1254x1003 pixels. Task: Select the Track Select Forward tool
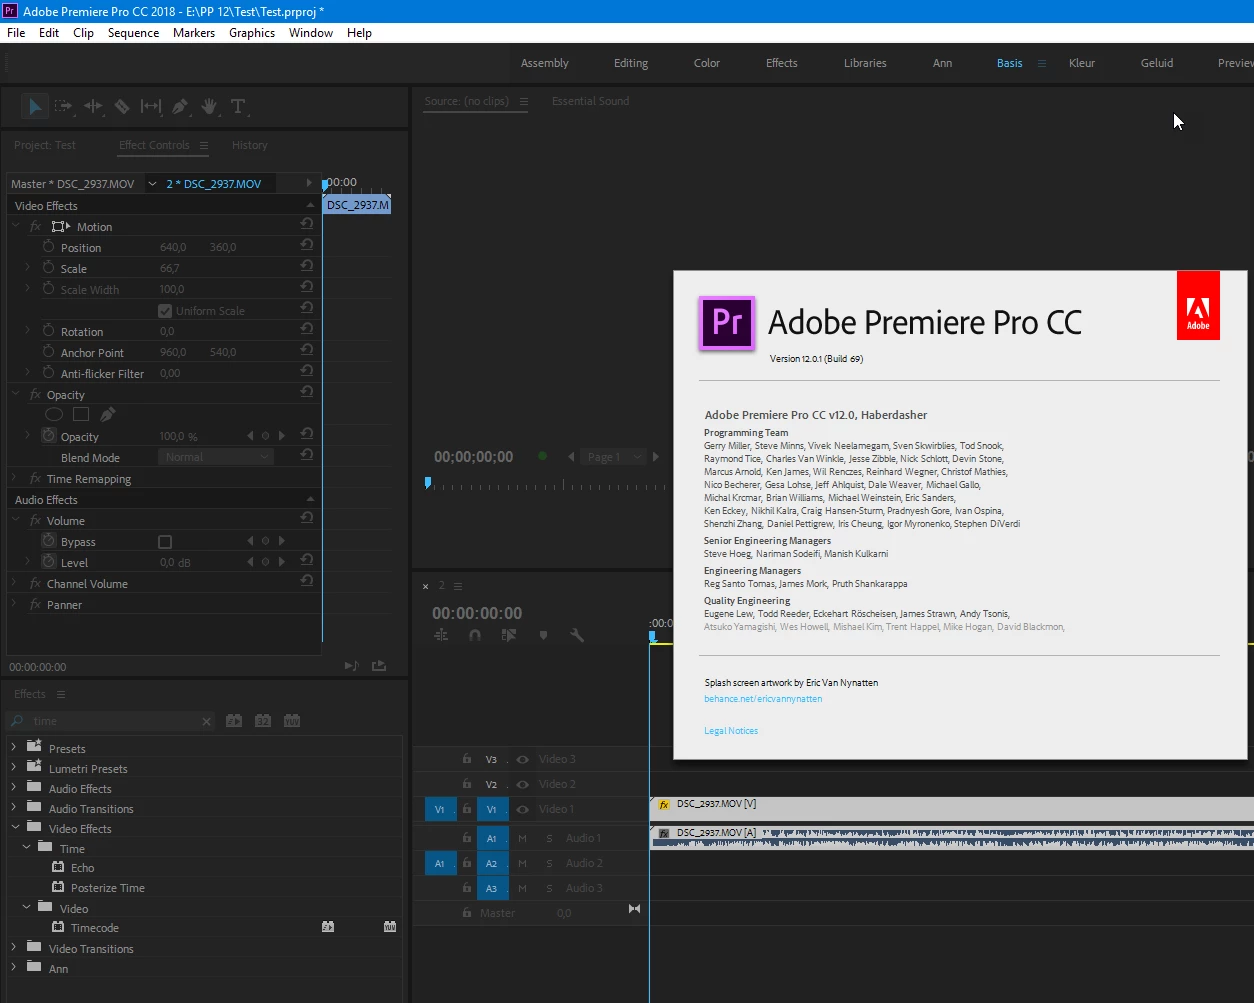pyautogui.click(x=63, y=106)
